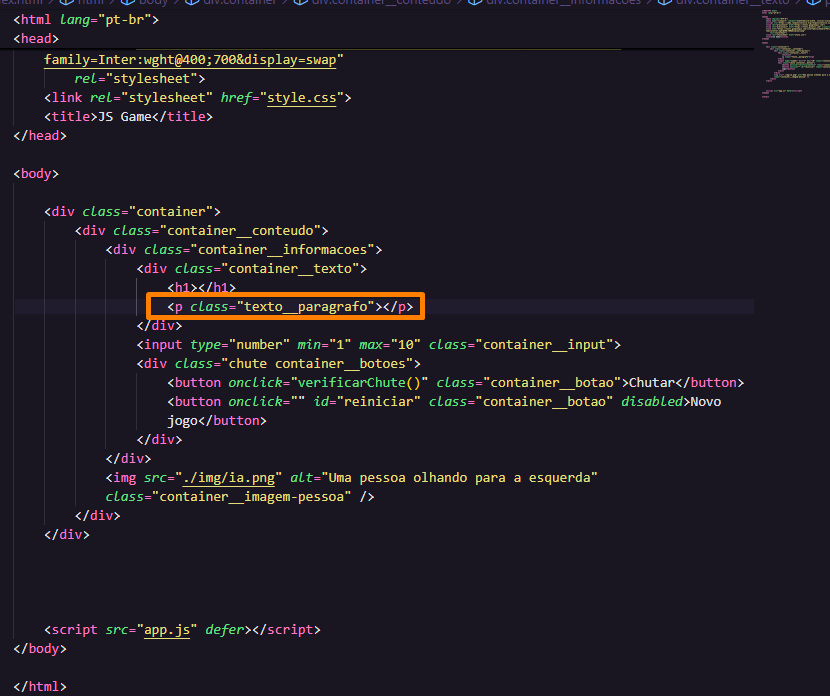Place cursor in the title text "JS Game"

coord(124,116)
